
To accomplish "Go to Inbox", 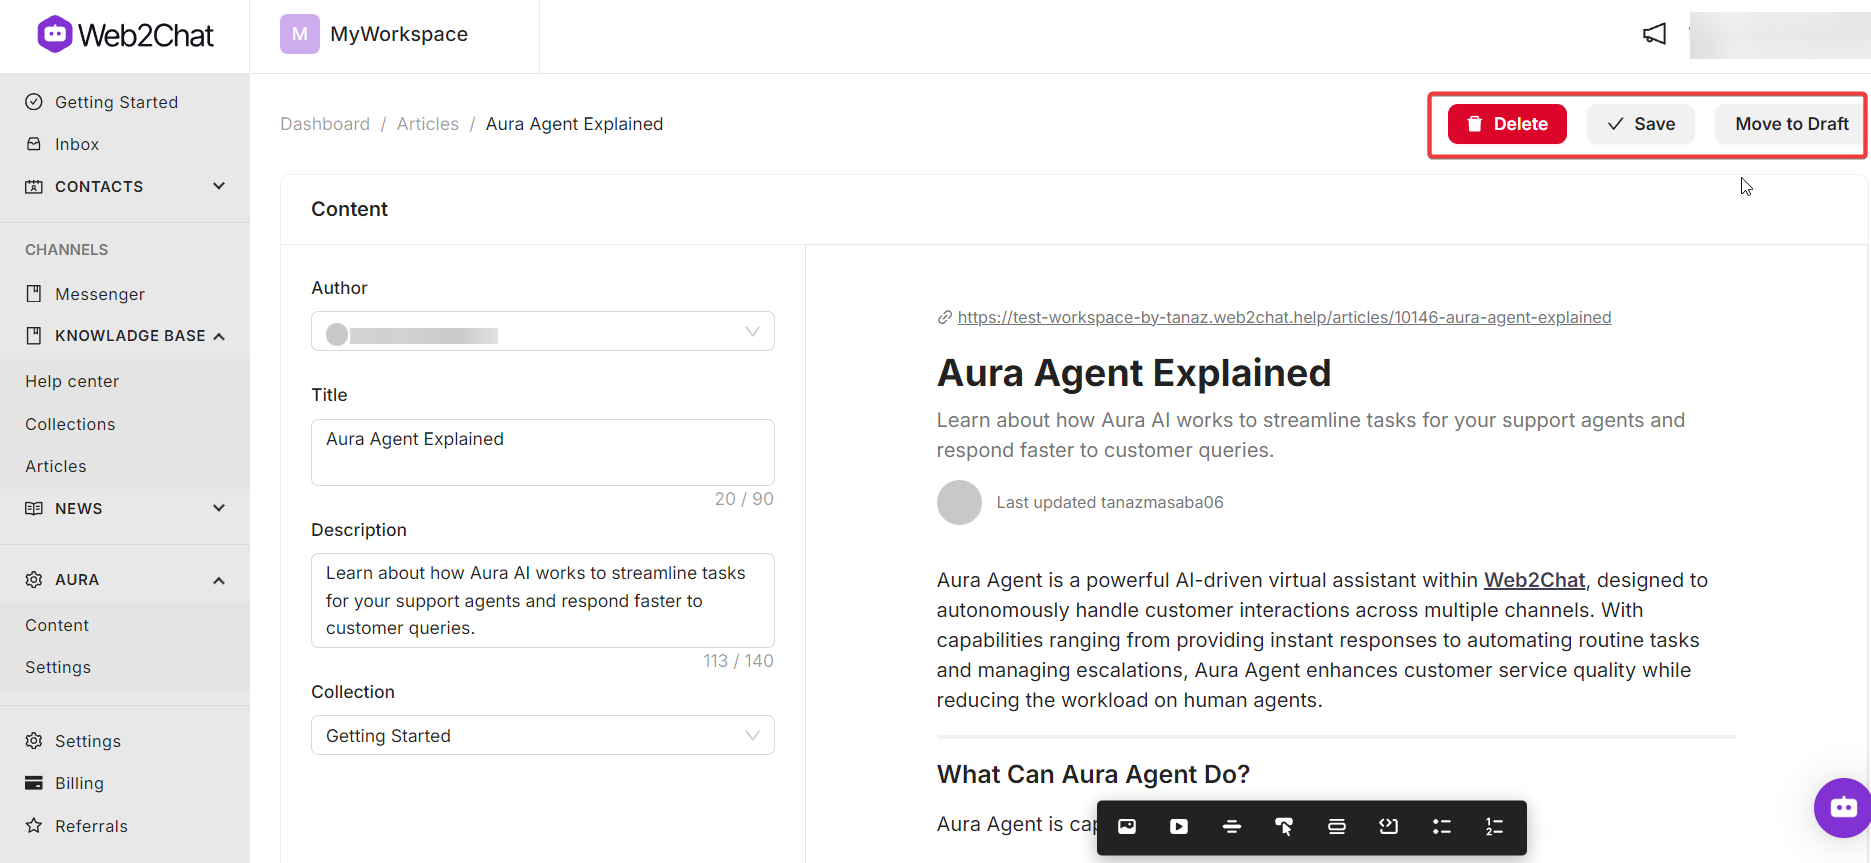I will coord(77,144).
